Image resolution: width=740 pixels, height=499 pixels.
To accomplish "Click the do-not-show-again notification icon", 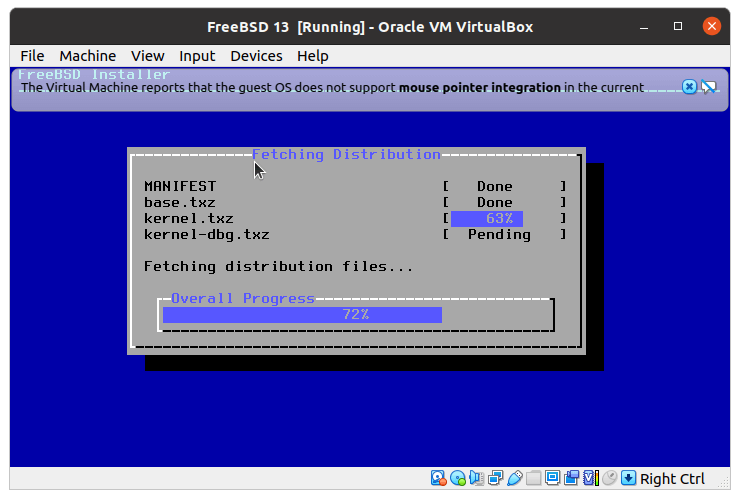I will coord(709,87).
